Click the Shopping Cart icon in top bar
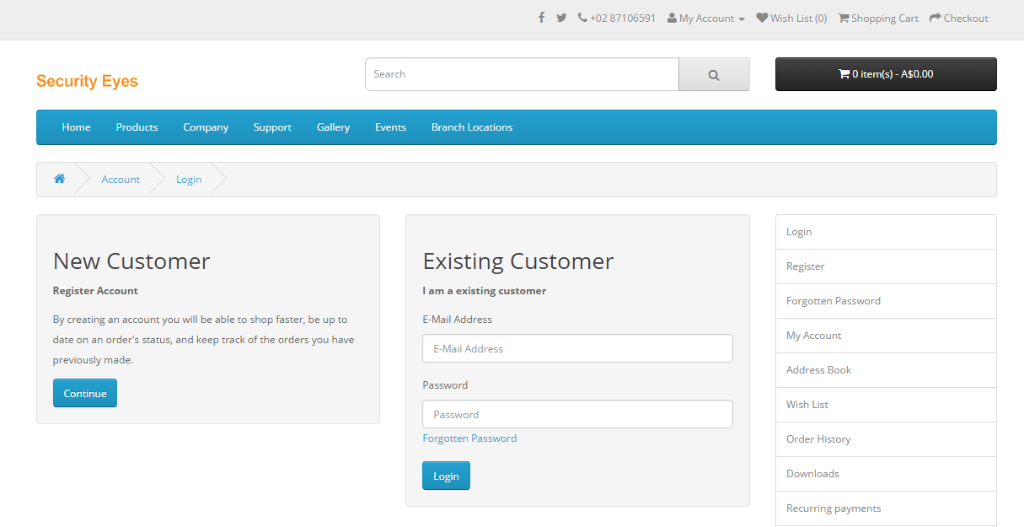 pyautogui.click(x=844, y=18)
